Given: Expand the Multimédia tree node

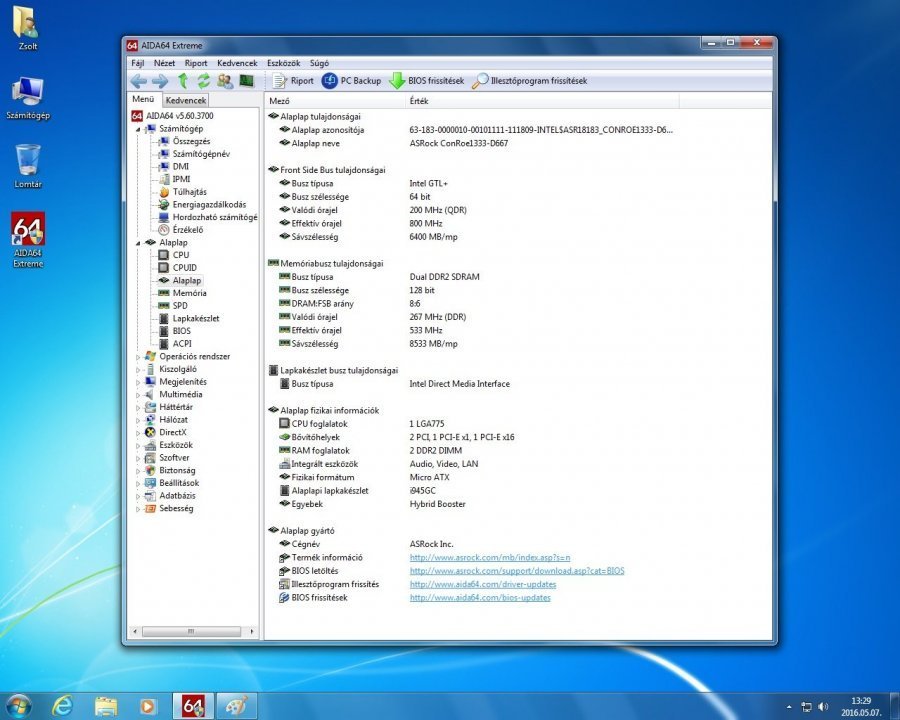Looking at the screenshot, I should [x=137, y=394].
